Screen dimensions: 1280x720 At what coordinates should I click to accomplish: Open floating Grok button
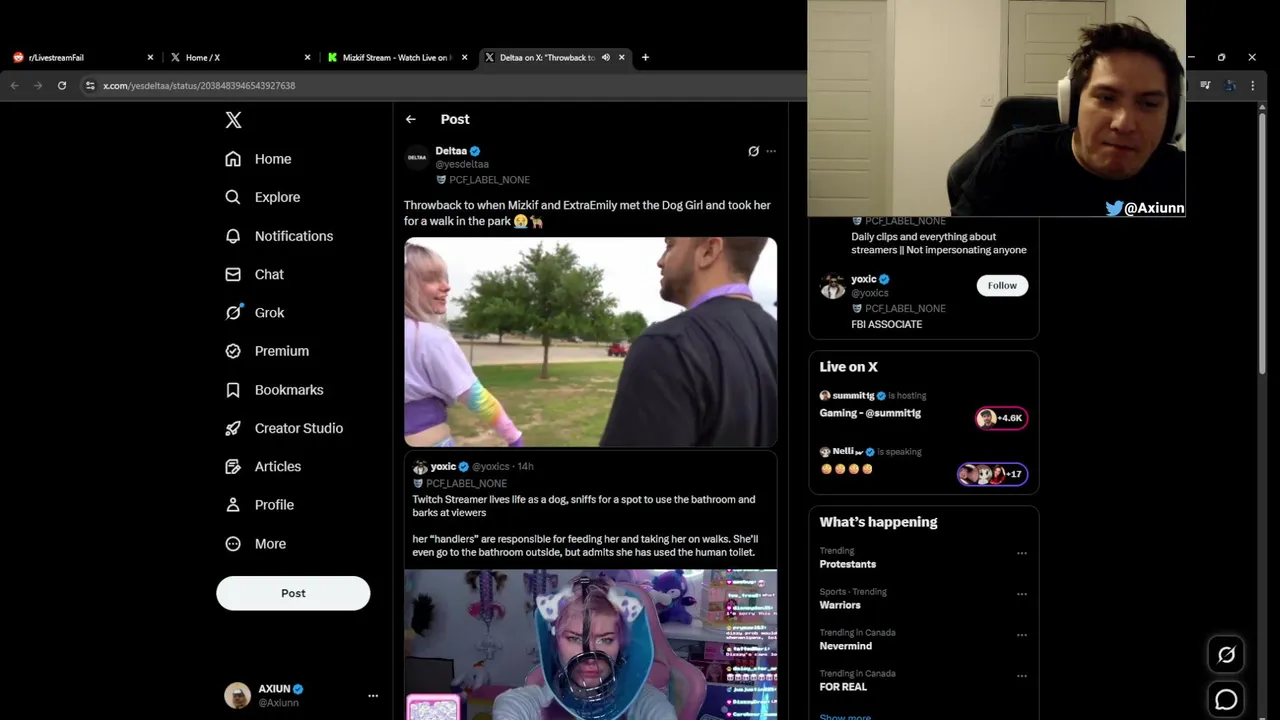click(1226, 655)
